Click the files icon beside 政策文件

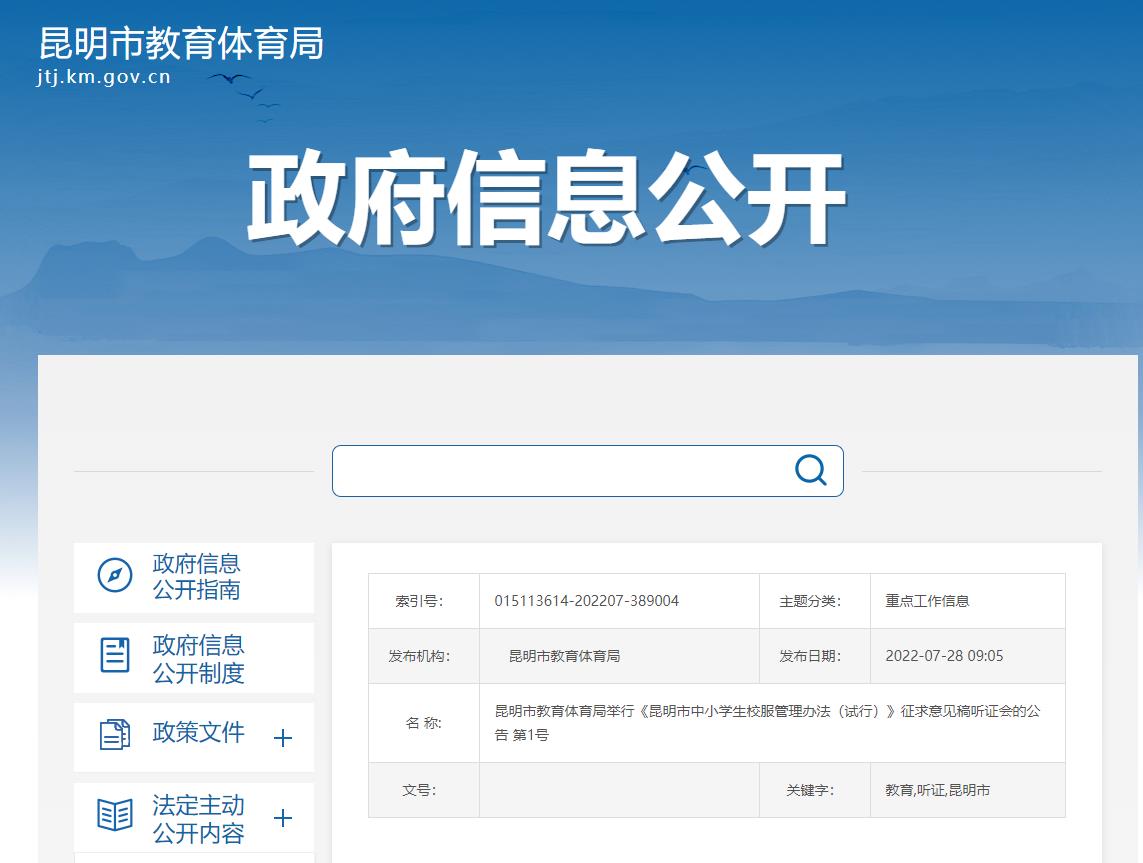tap(115, 735)
